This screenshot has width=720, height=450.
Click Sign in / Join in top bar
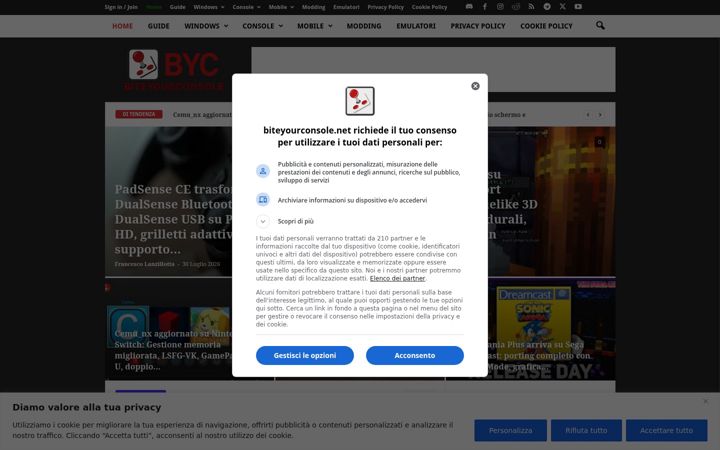(121, 7)
